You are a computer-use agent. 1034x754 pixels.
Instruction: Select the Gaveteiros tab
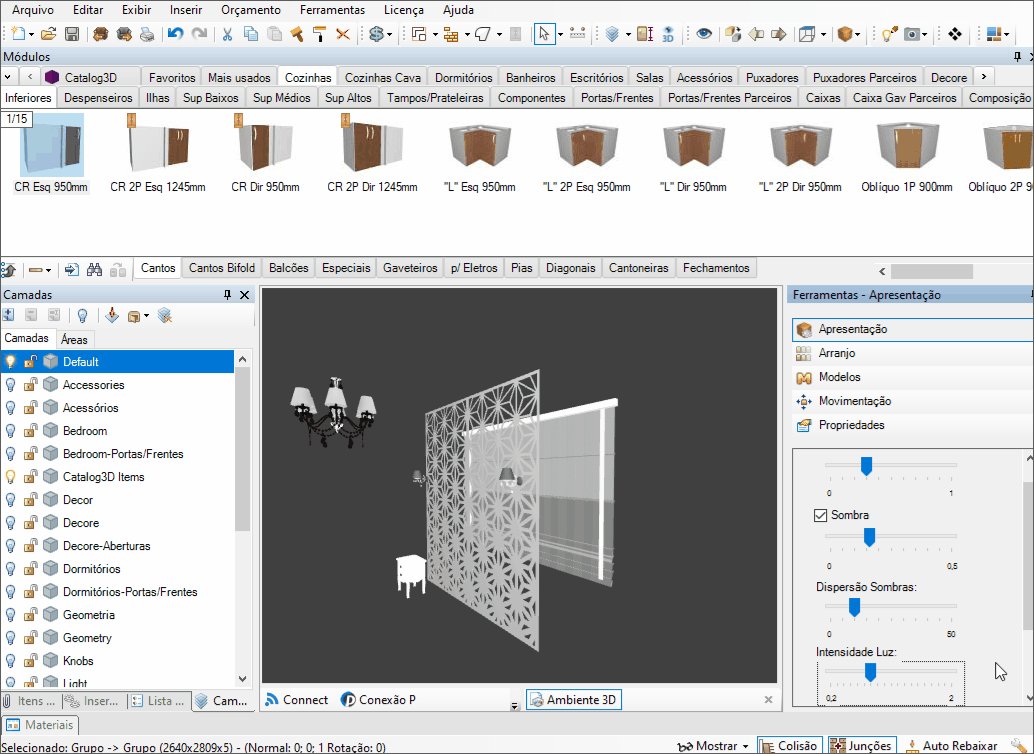pyautogui.click(x=410, y=268)
